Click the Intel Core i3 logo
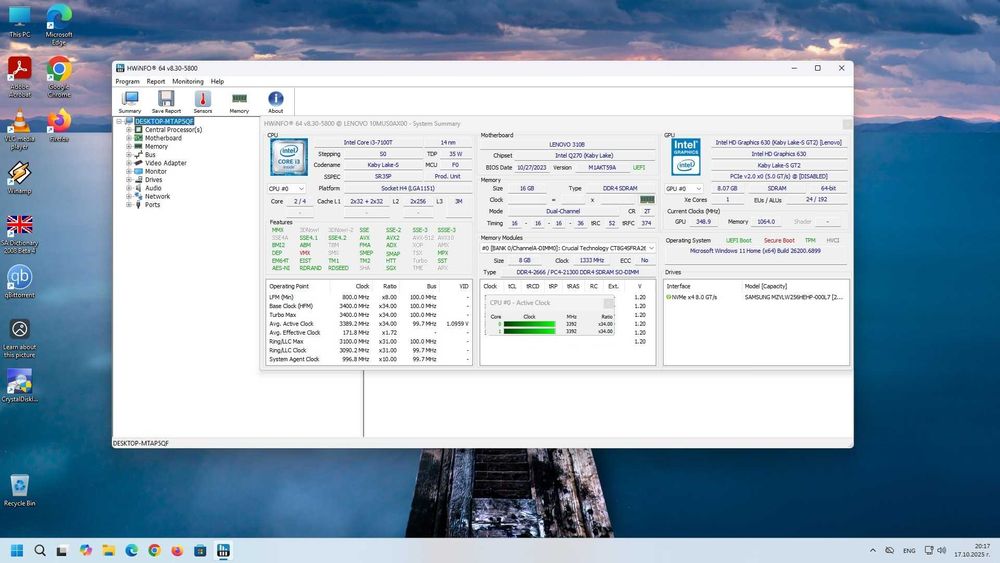Viewport: 1000px width, 563px height. coord(288,157)
